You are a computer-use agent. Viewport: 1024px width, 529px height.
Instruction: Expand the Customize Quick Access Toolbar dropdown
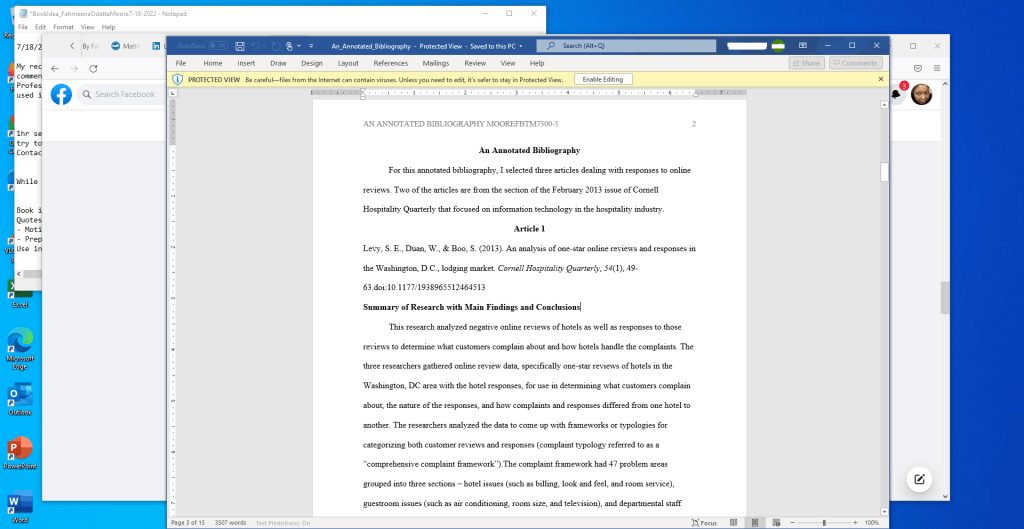click(311, 46)
